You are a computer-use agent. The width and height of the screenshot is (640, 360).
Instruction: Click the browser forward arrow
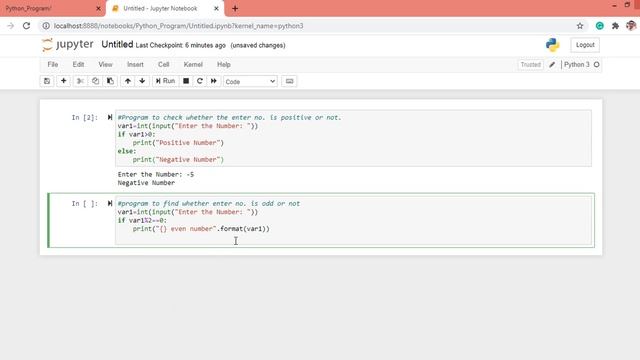tap(11, 26)
